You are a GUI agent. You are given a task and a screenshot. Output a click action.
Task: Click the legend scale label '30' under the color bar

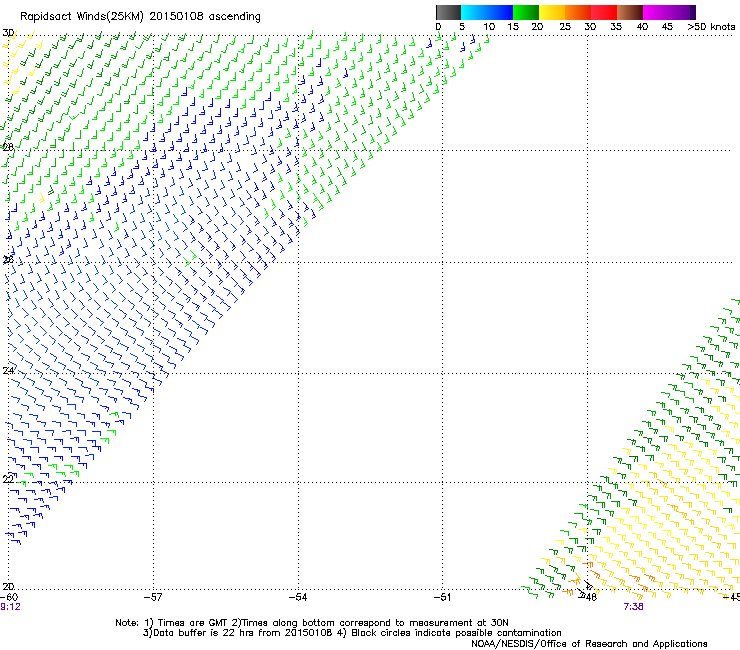pos(590,27)
